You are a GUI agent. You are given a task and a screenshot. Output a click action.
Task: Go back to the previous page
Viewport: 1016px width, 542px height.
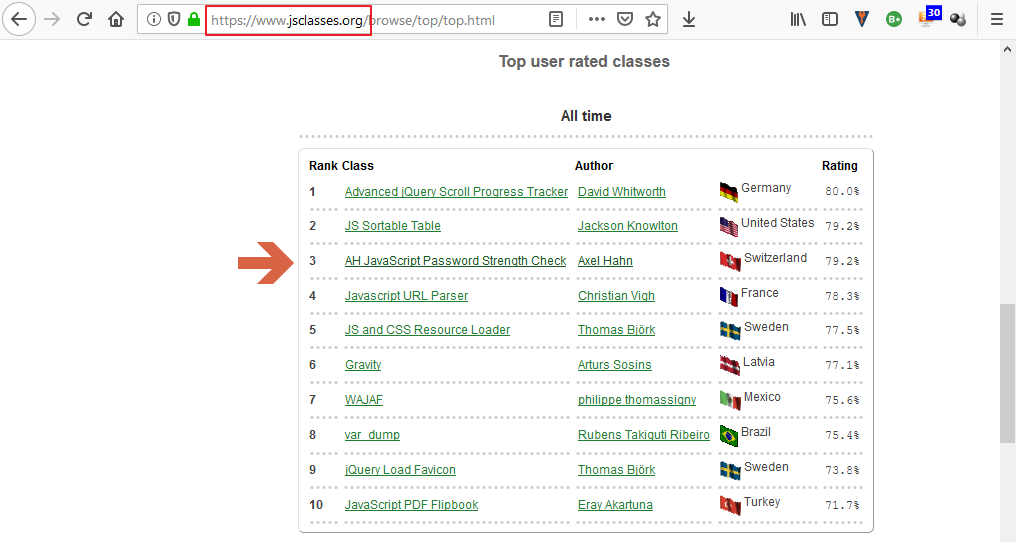click(x=19, y=19)
